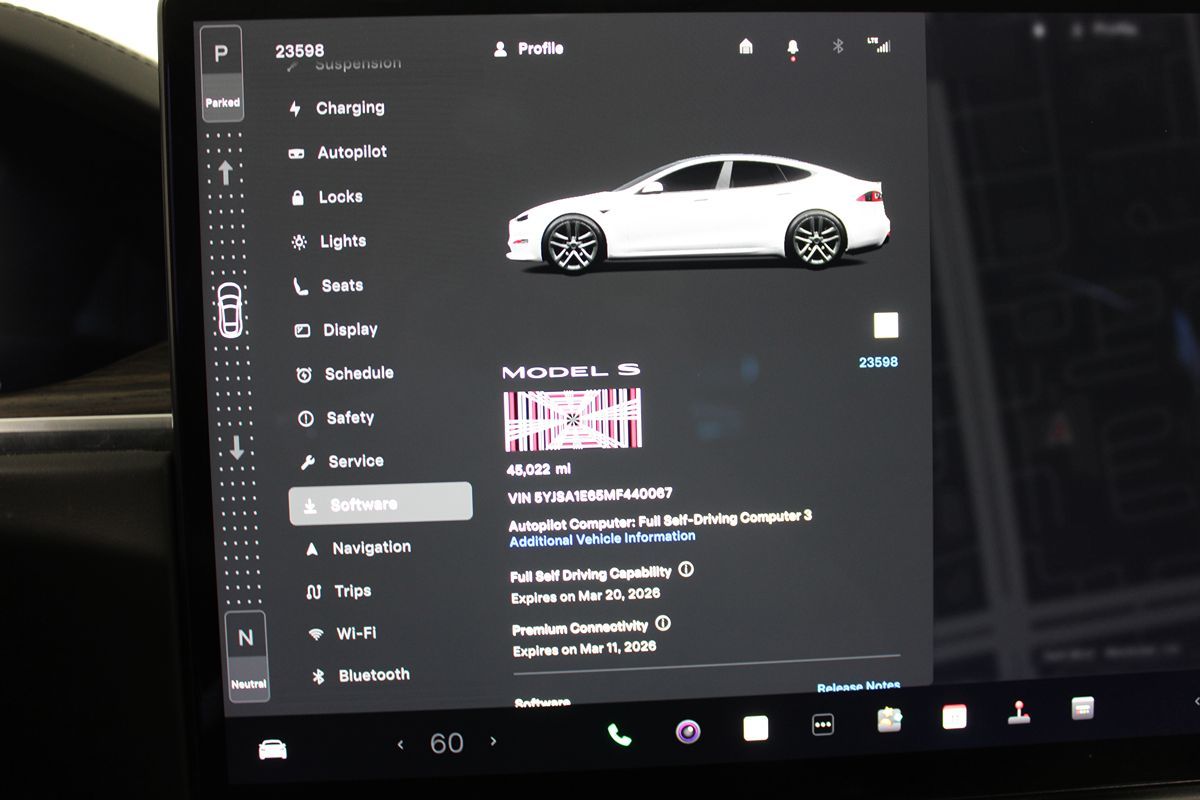The image size is (1200, 800).
Task: Tap the up arrow on drive strip
Action: pos(225,172)
